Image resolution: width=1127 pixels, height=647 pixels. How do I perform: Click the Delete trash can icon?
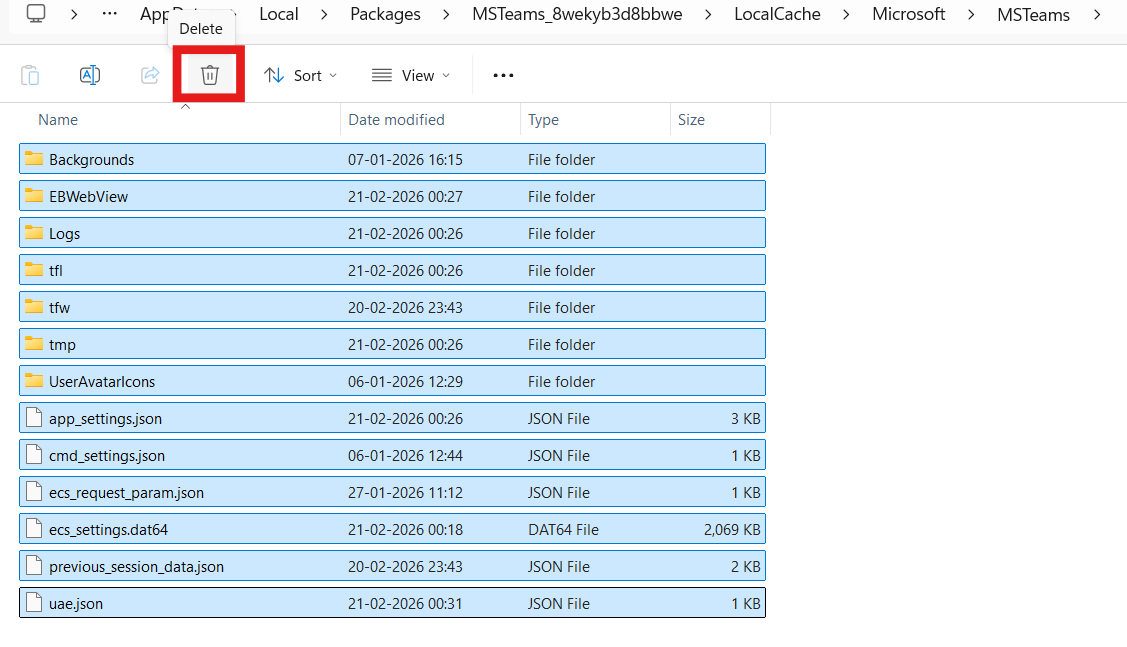point(209,75)
